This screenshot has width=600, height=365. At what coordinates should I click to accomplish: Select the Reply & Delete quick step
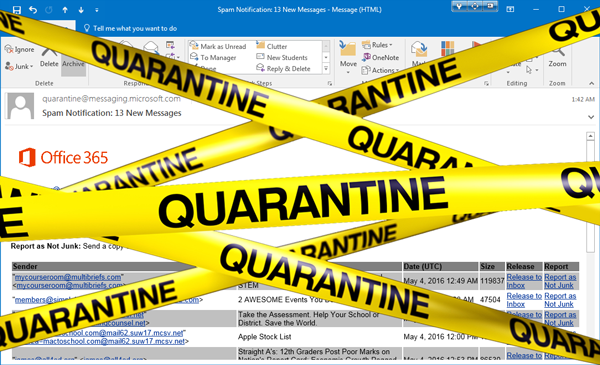click(284, 68)
